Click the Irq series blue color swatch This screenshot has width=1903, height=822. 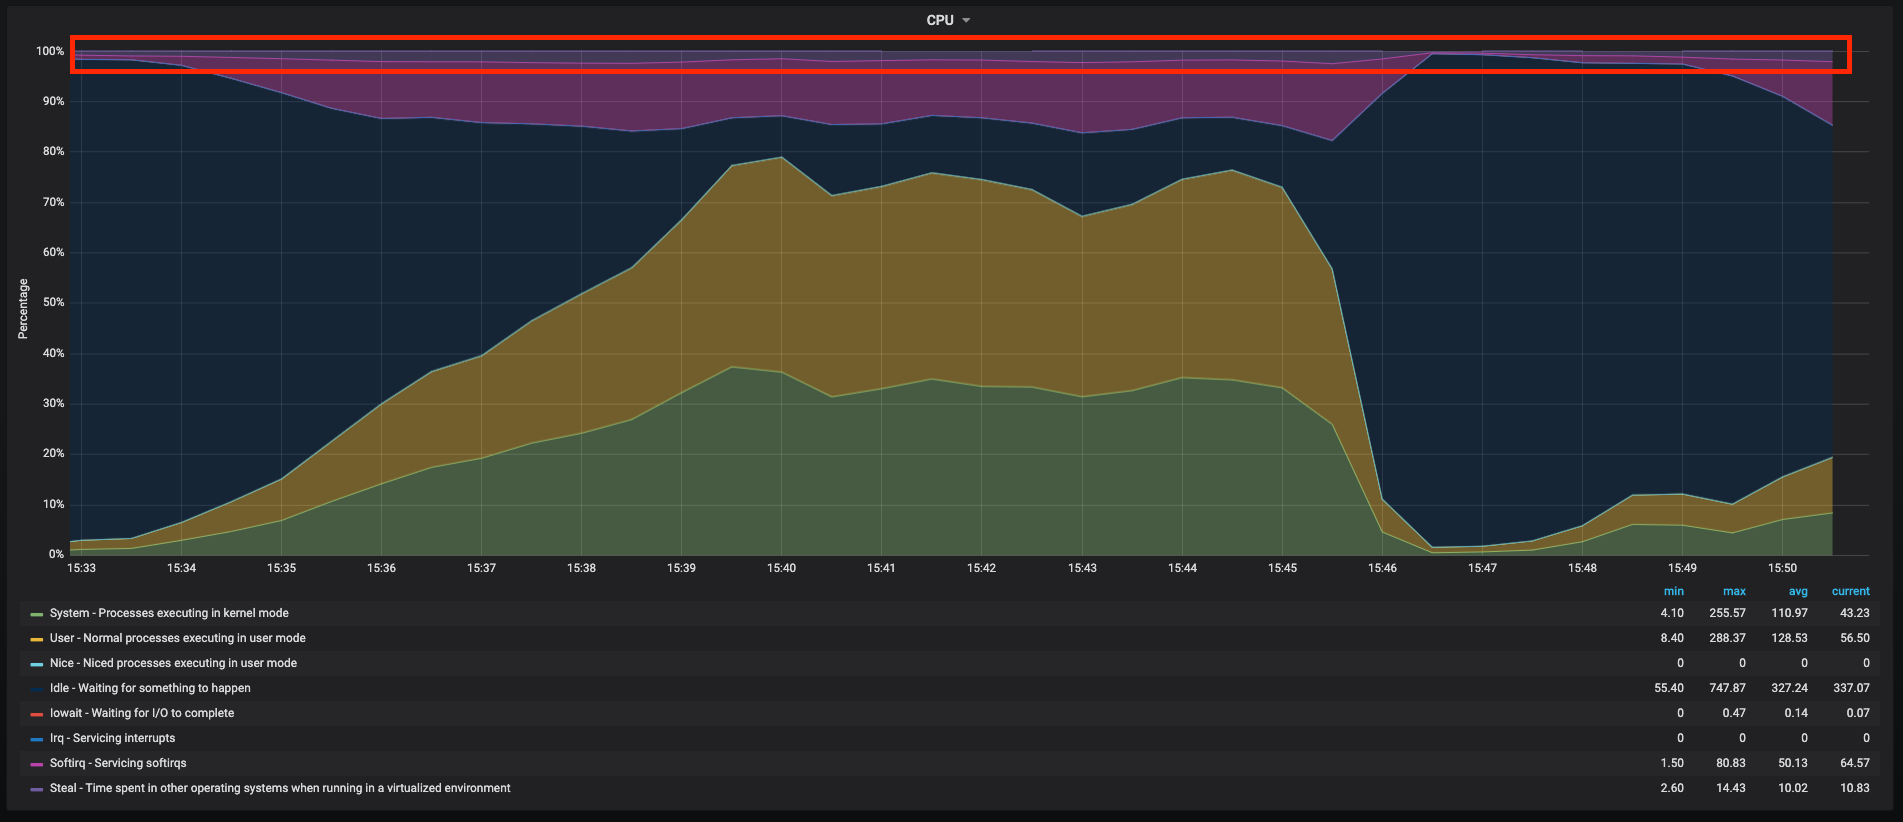(37, 739)
